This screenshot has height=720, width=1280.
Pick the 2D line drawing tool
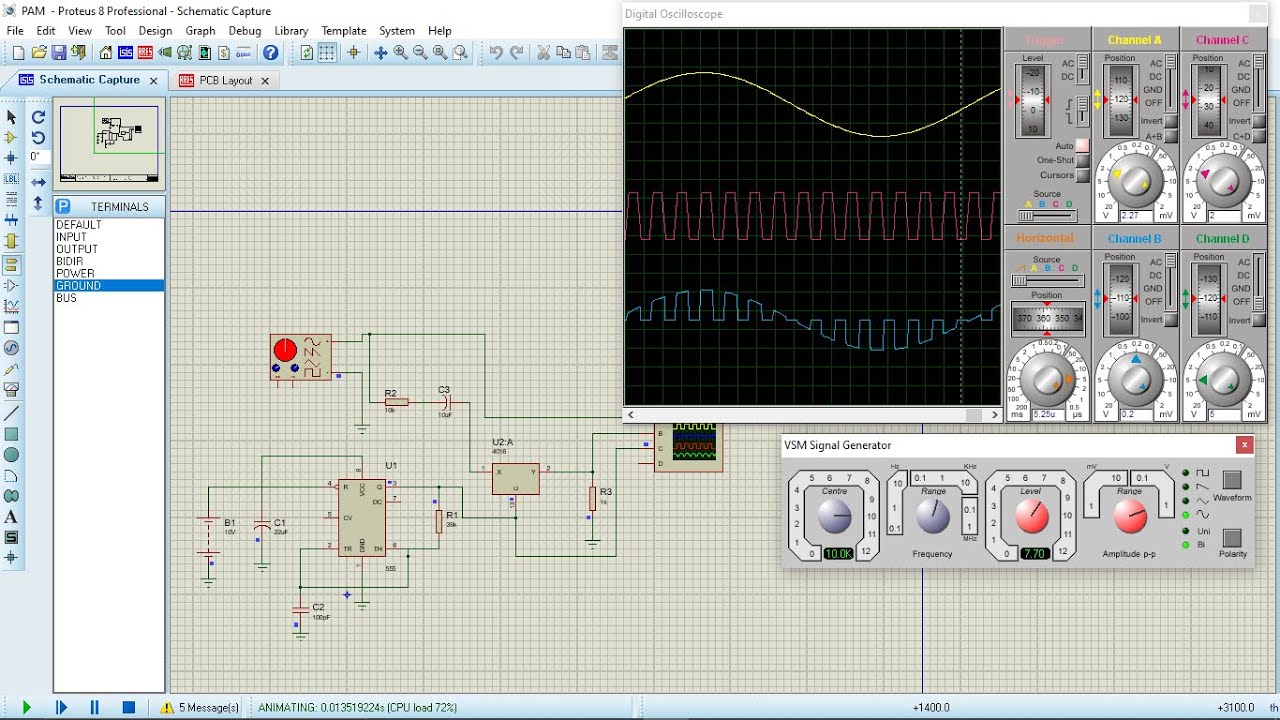(x=11, y=413)
